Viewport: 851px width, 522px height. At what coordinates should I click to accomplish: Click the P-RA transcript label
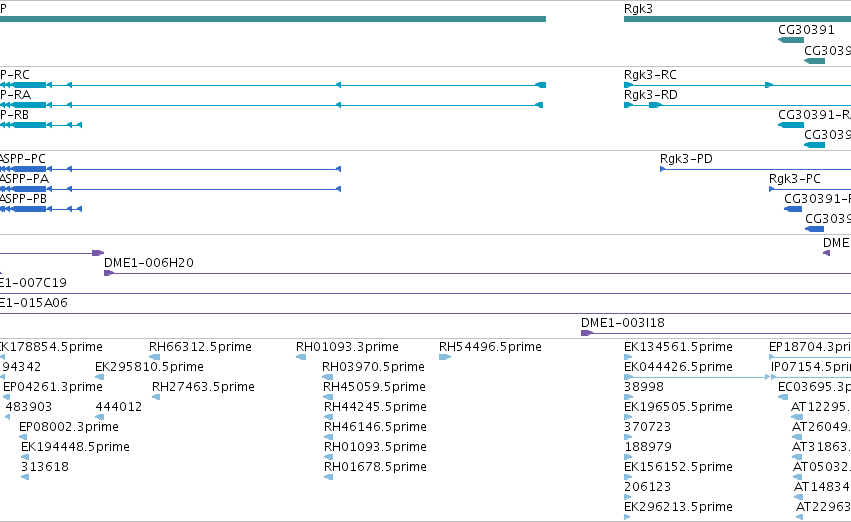click(15, 95)
